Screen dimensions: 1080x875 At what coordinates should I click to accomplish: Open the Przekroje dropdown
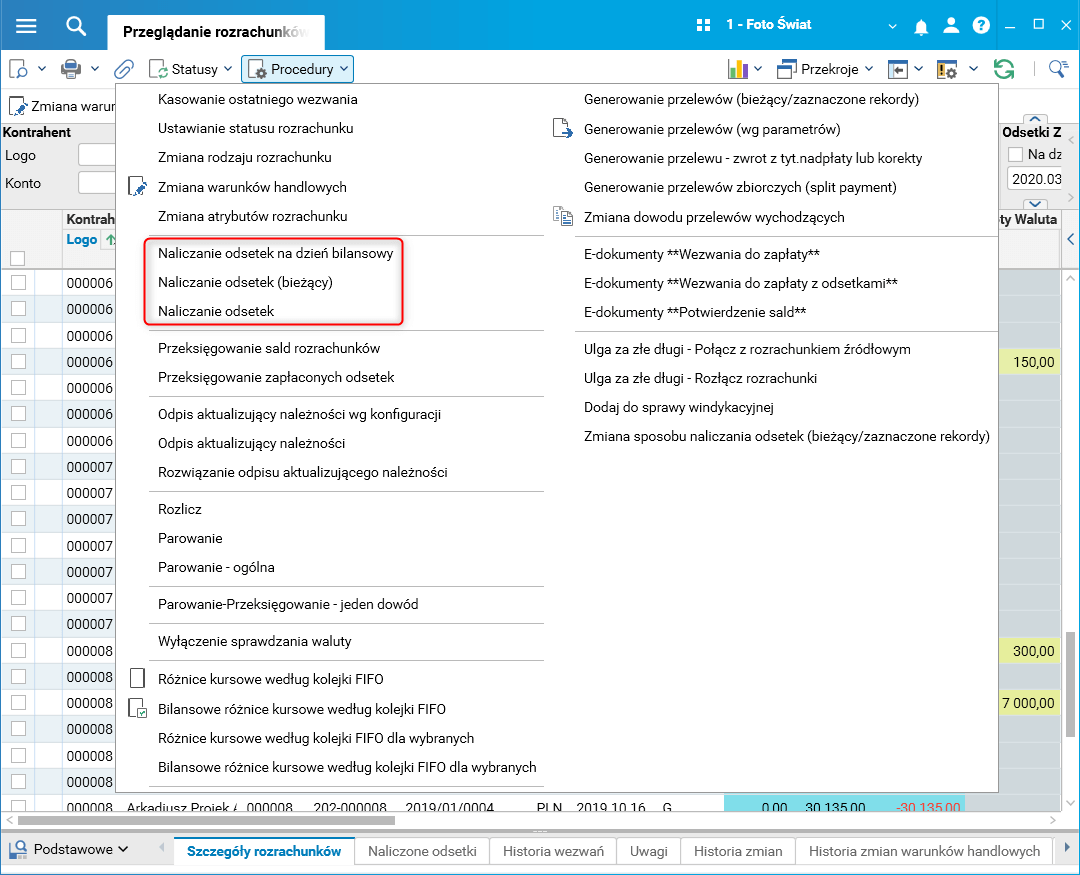coord(825,69)
